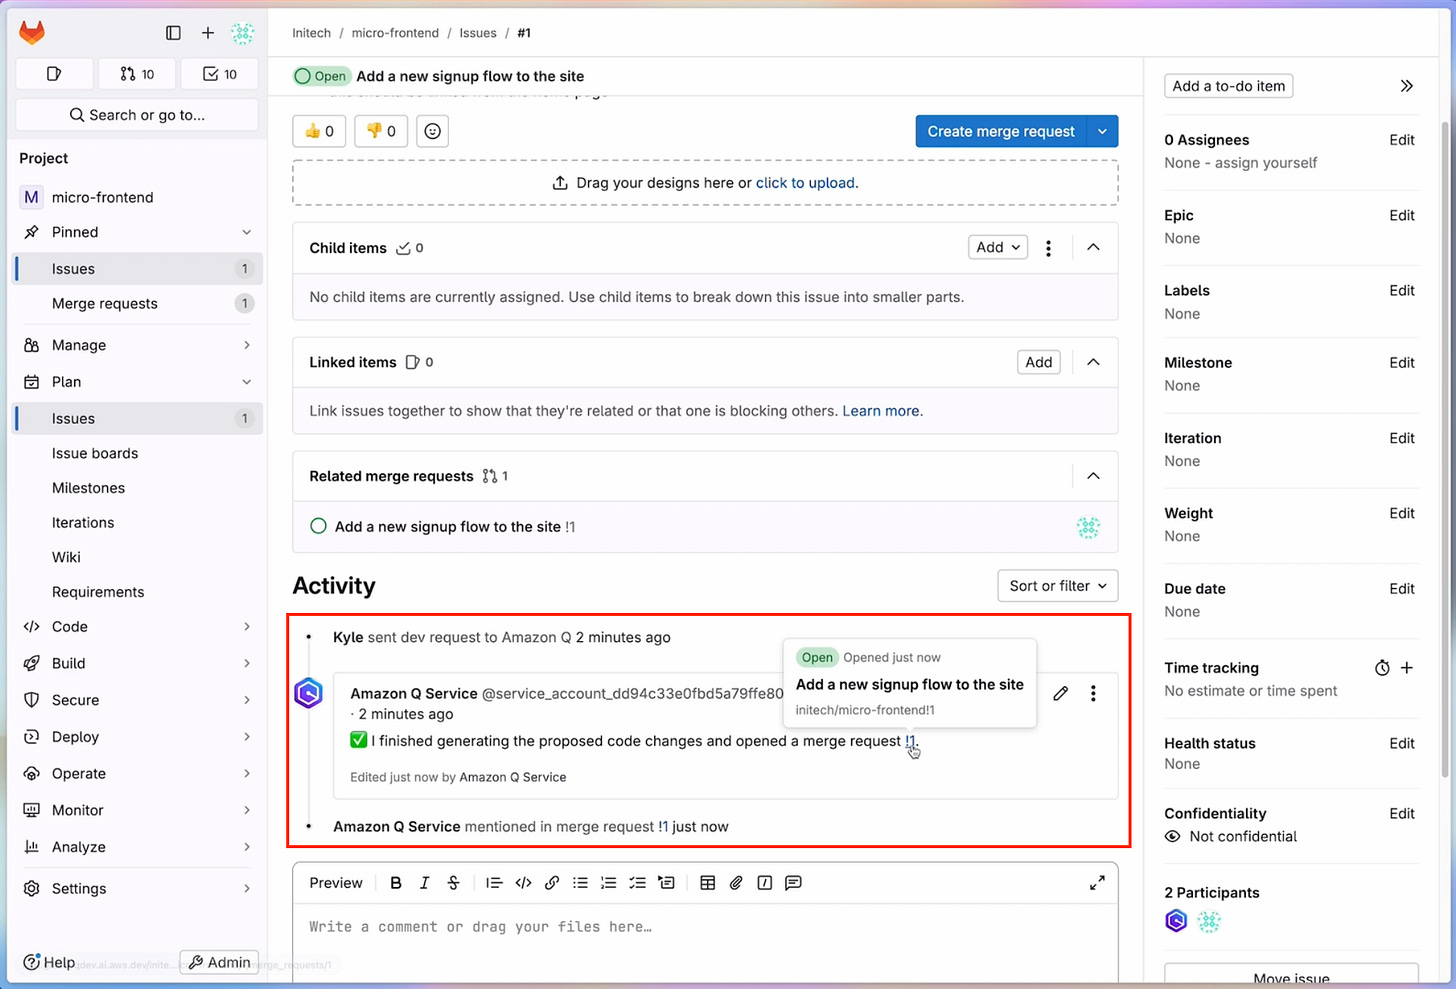Open the Child items Add dropdown
1456x989 pixels.
click(998, 248)
